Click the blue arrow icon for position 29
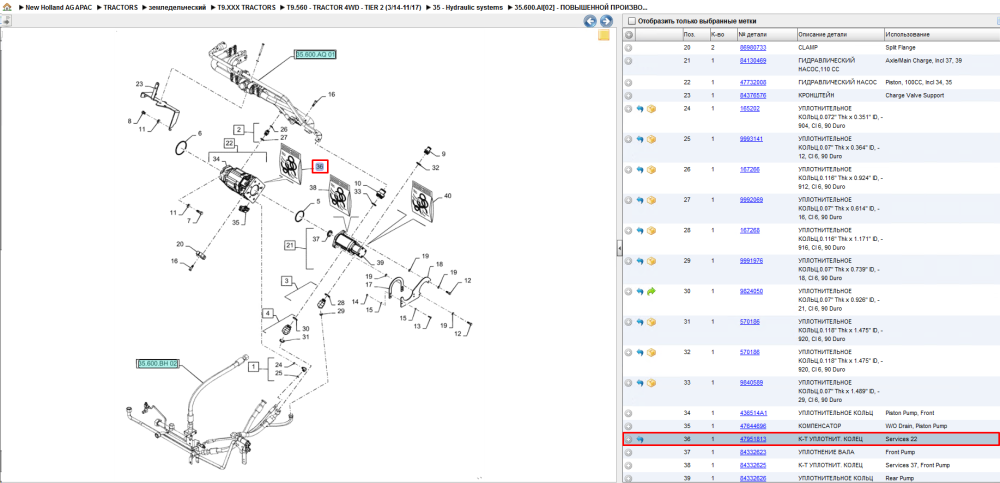1000x483 pixels. pos(640,261)
